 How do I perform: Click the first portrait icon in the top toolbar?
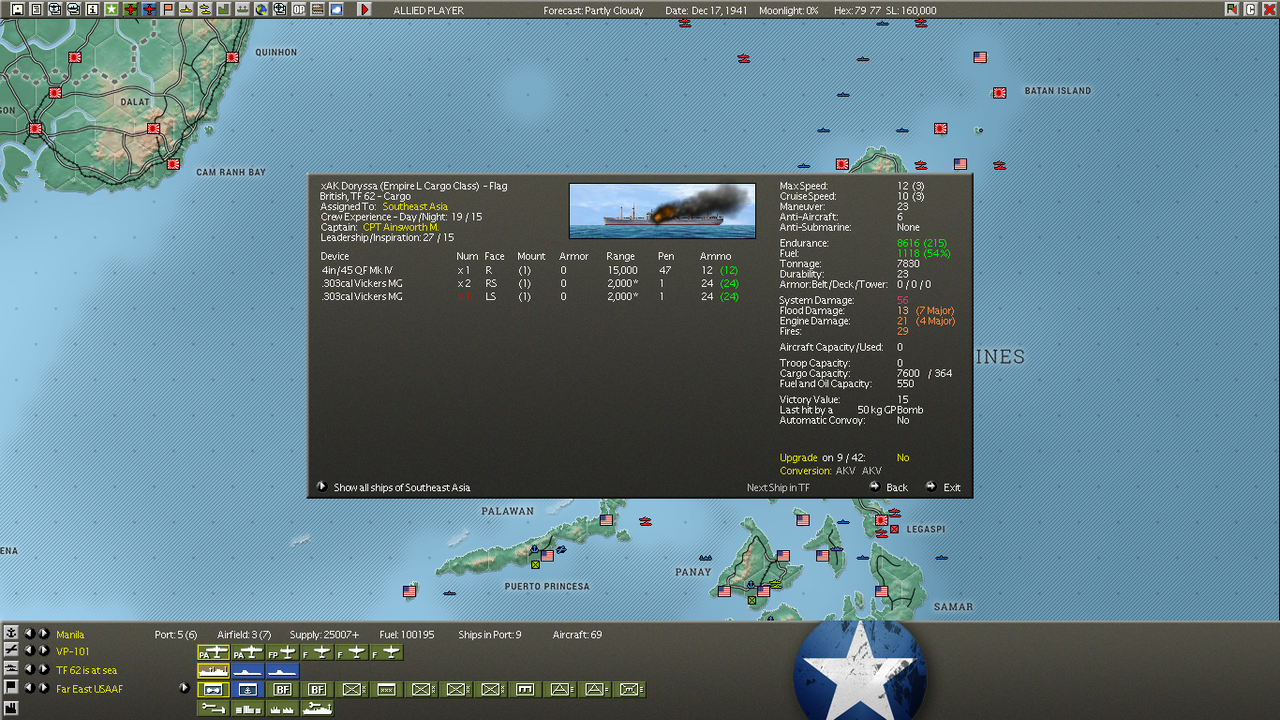(x=17, y=9)
